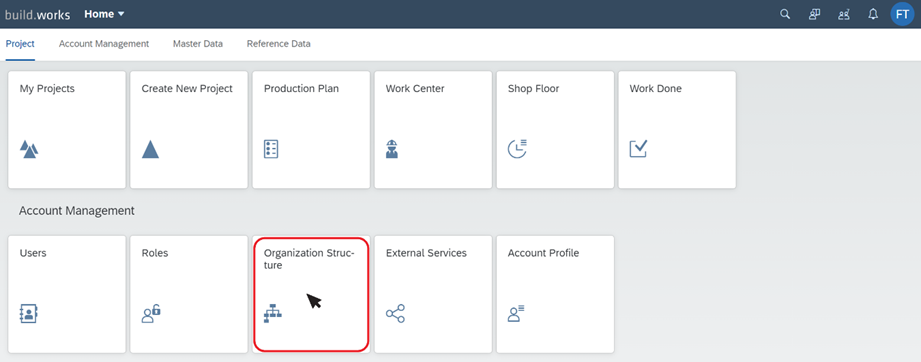The height and width of the screenshot is (362, 921).
Task: Open the search icon in header
Action: tap(785, 14)
